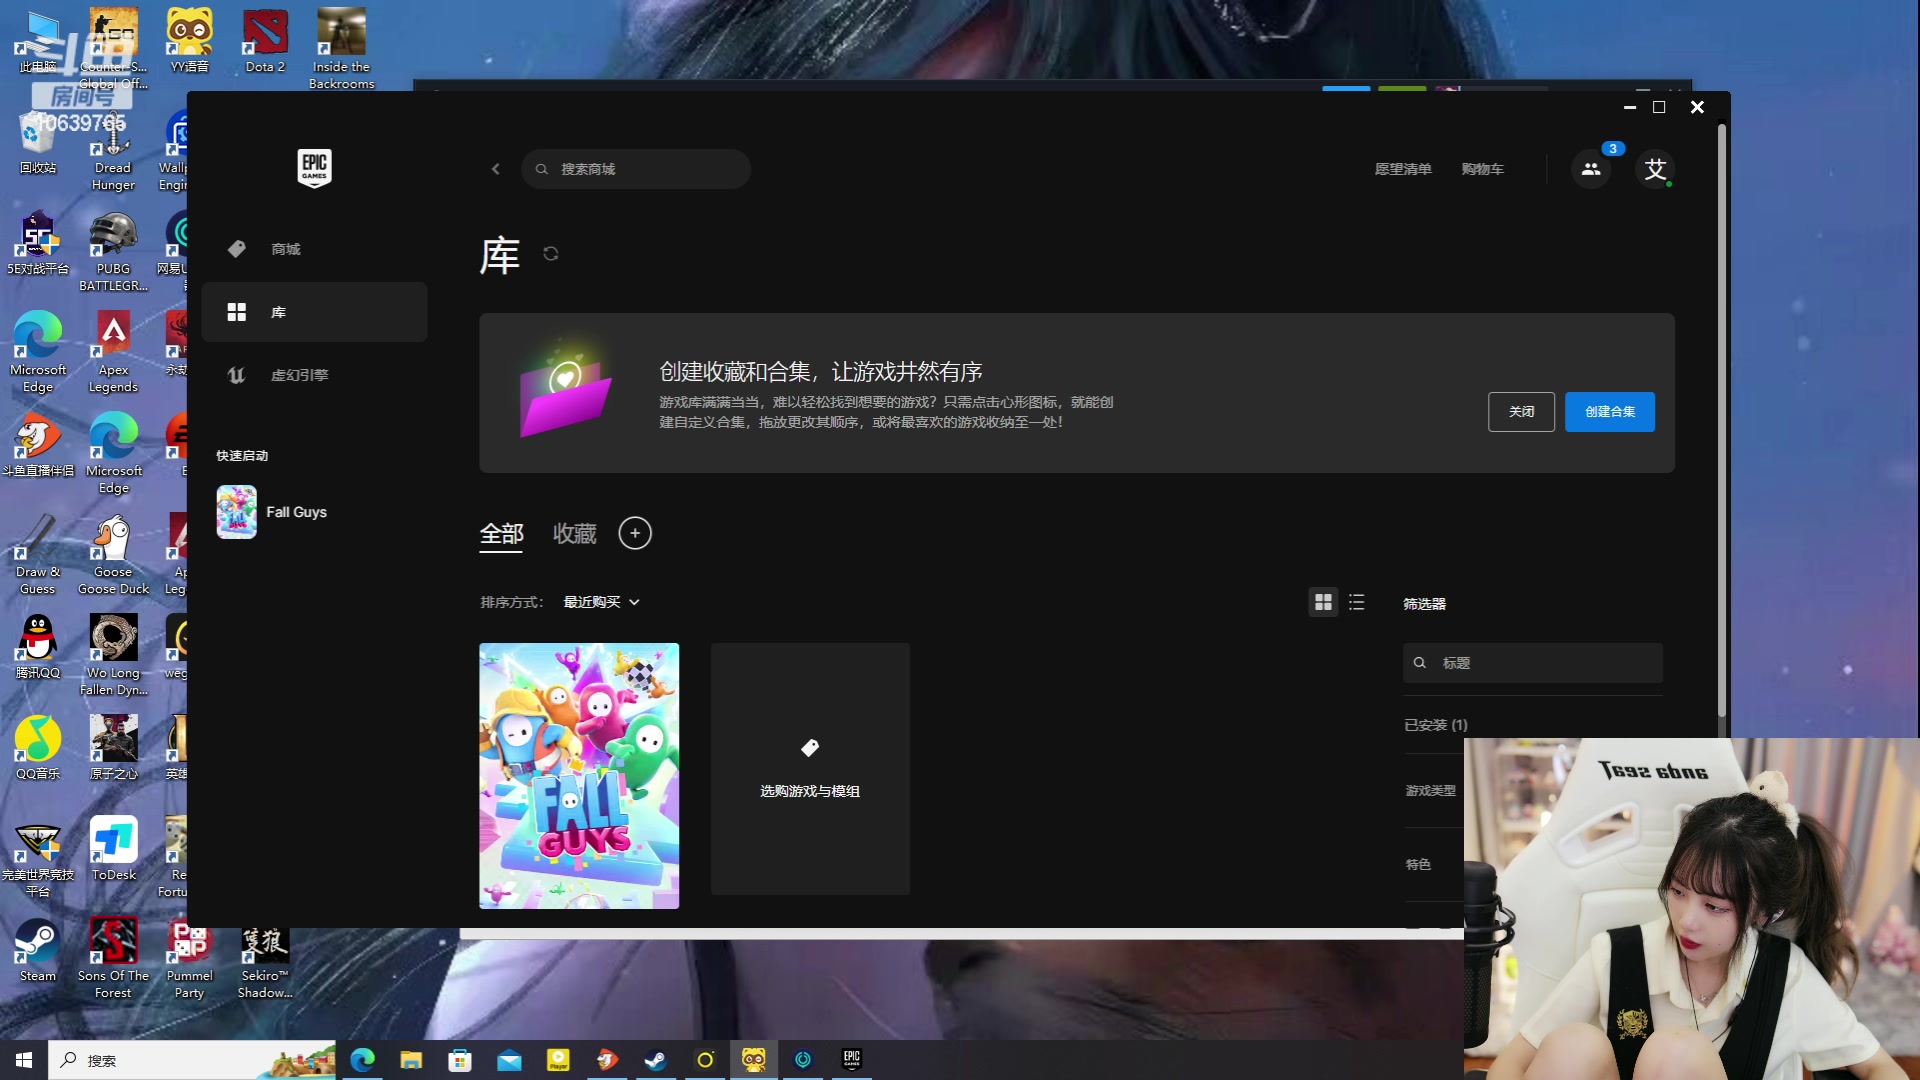Switch to grid view
Image resolution: width=1920 pixels, height=1080 pixels.
pos(1323,602)
